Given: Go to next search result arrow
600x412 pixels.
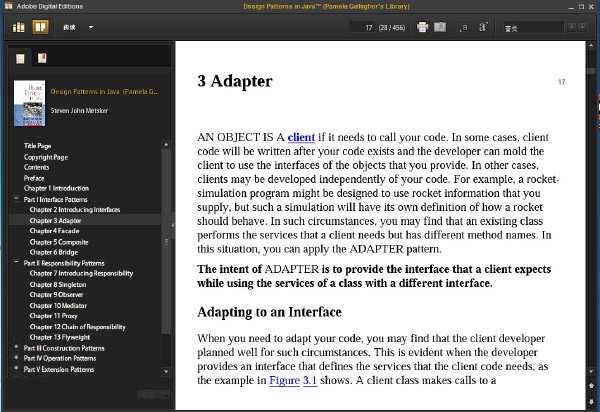Looking at the screenshot, I should tap(582, 27).
